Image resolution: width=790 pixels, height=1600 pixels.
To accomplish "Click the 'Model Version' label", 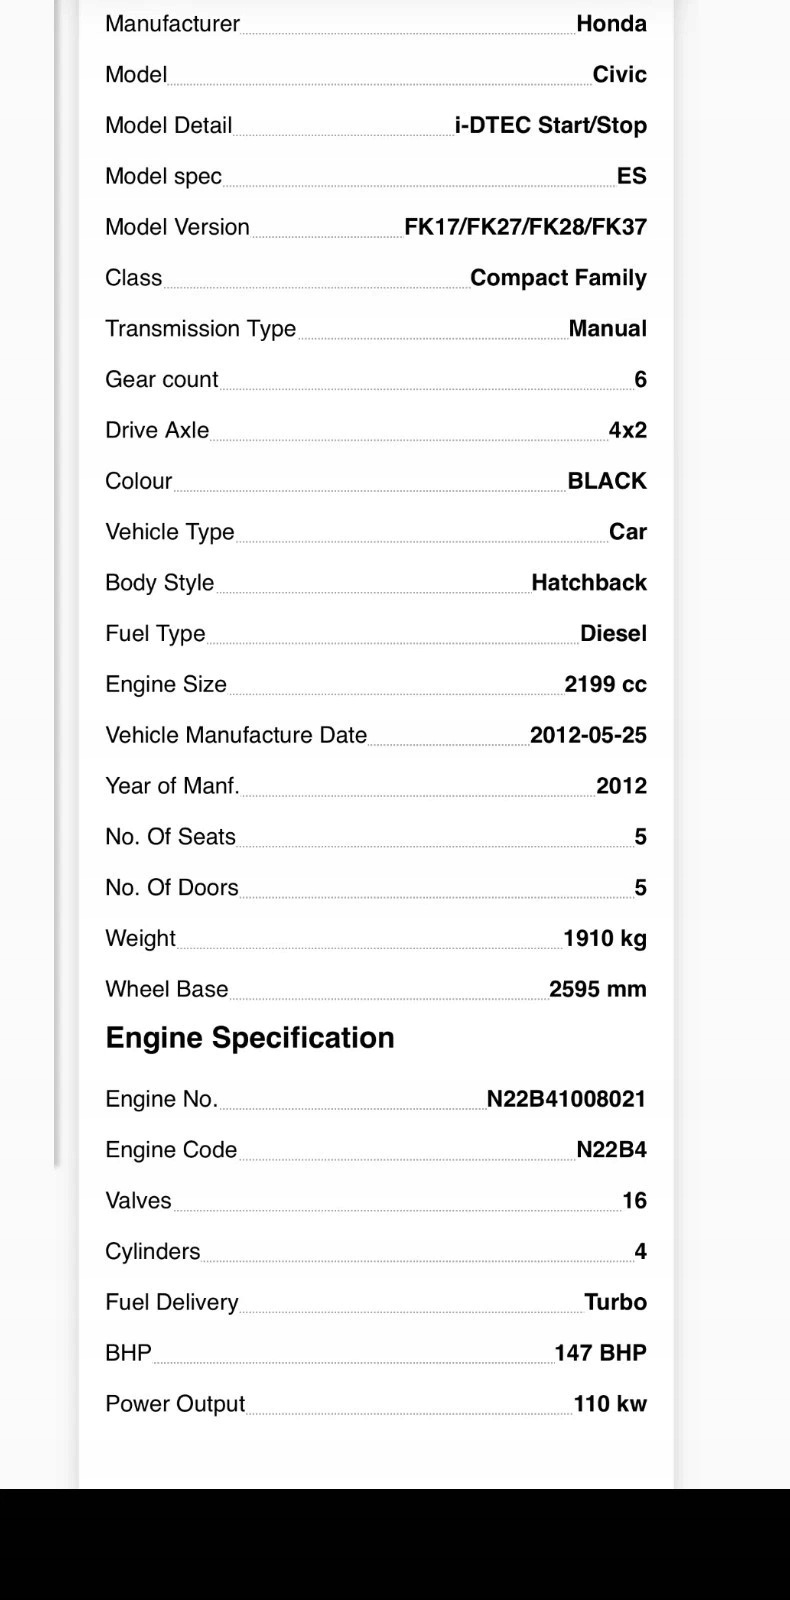I will pyautogui.click(x=177, y=228).
